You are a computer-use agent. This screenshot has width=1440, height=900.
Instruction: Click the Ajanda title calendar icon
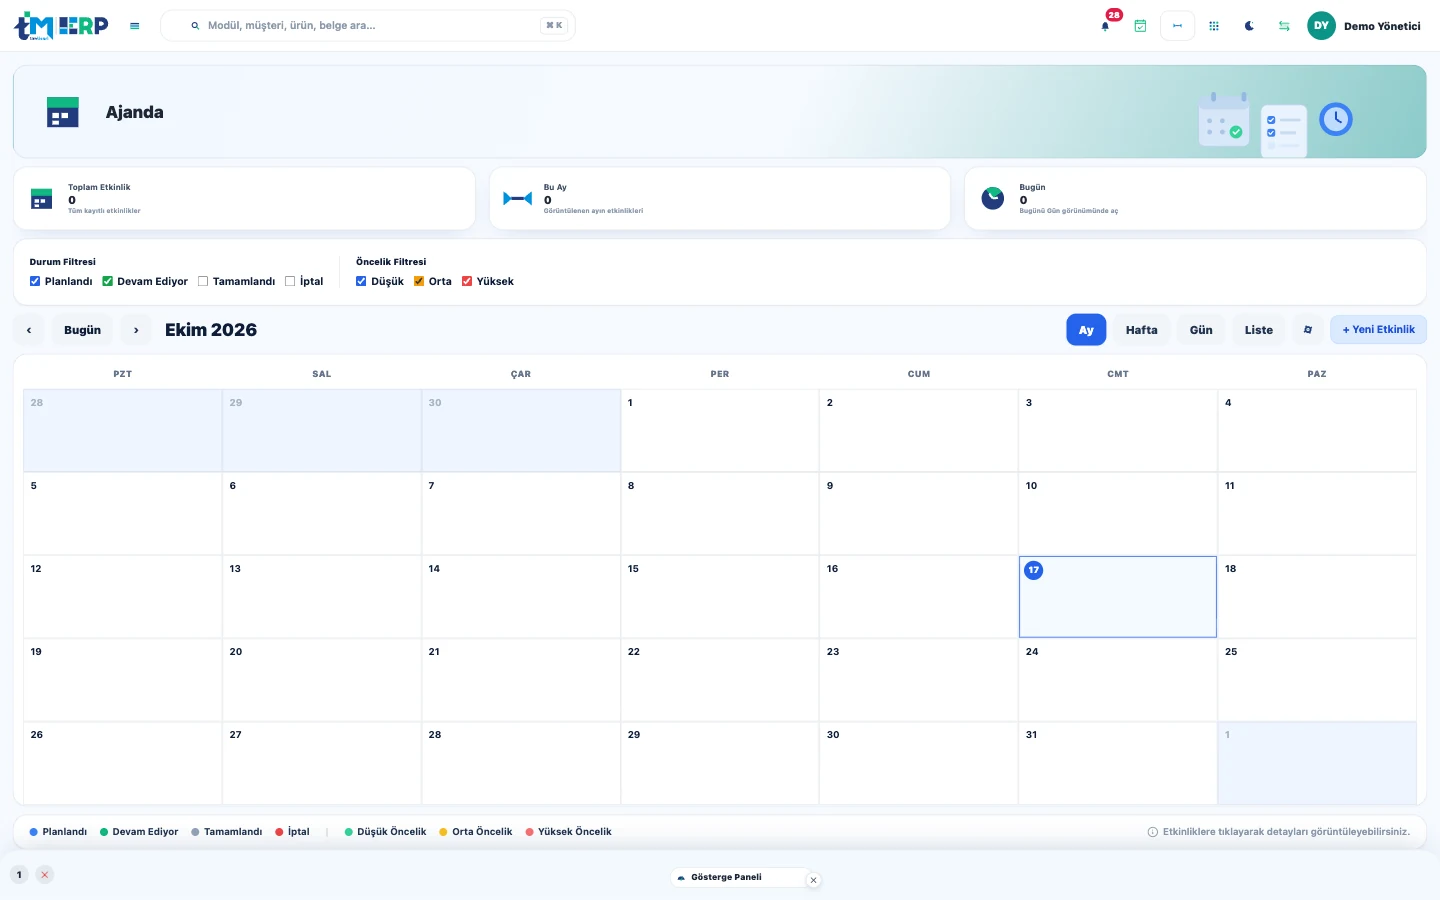[x=63, y=112]
